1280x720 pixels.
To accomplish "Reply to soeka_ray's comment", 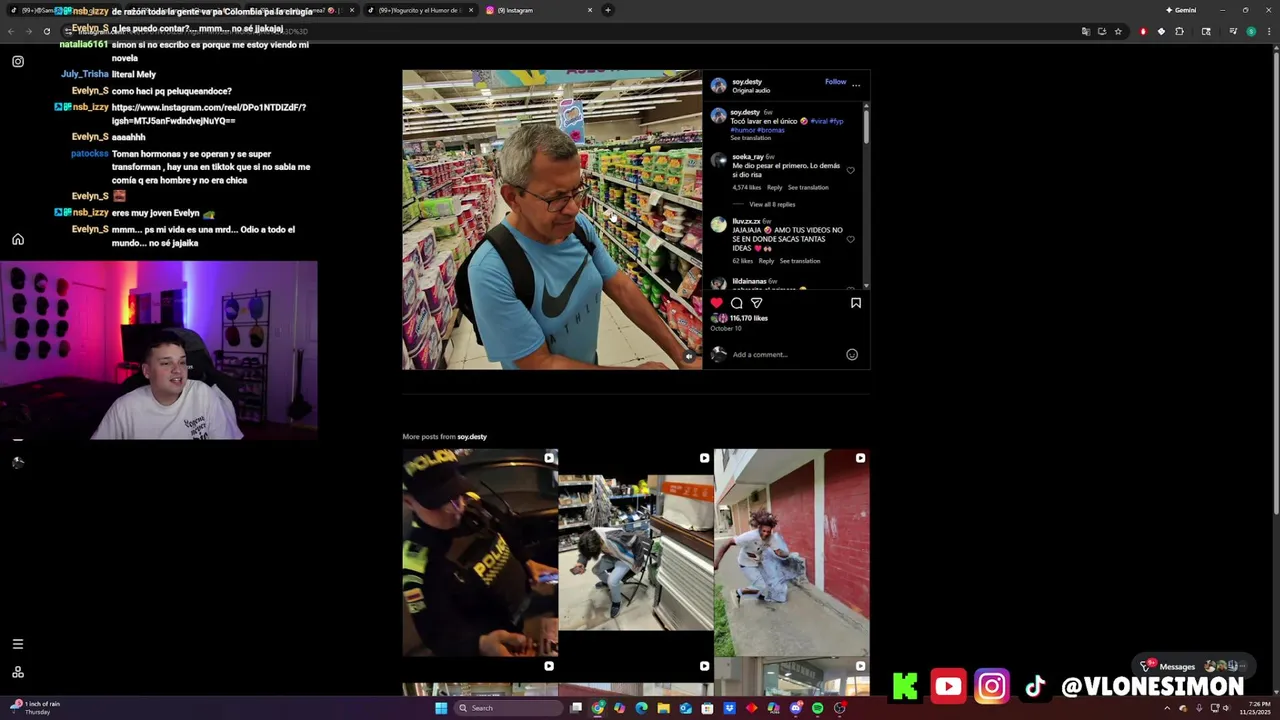I will click(774, 187).
